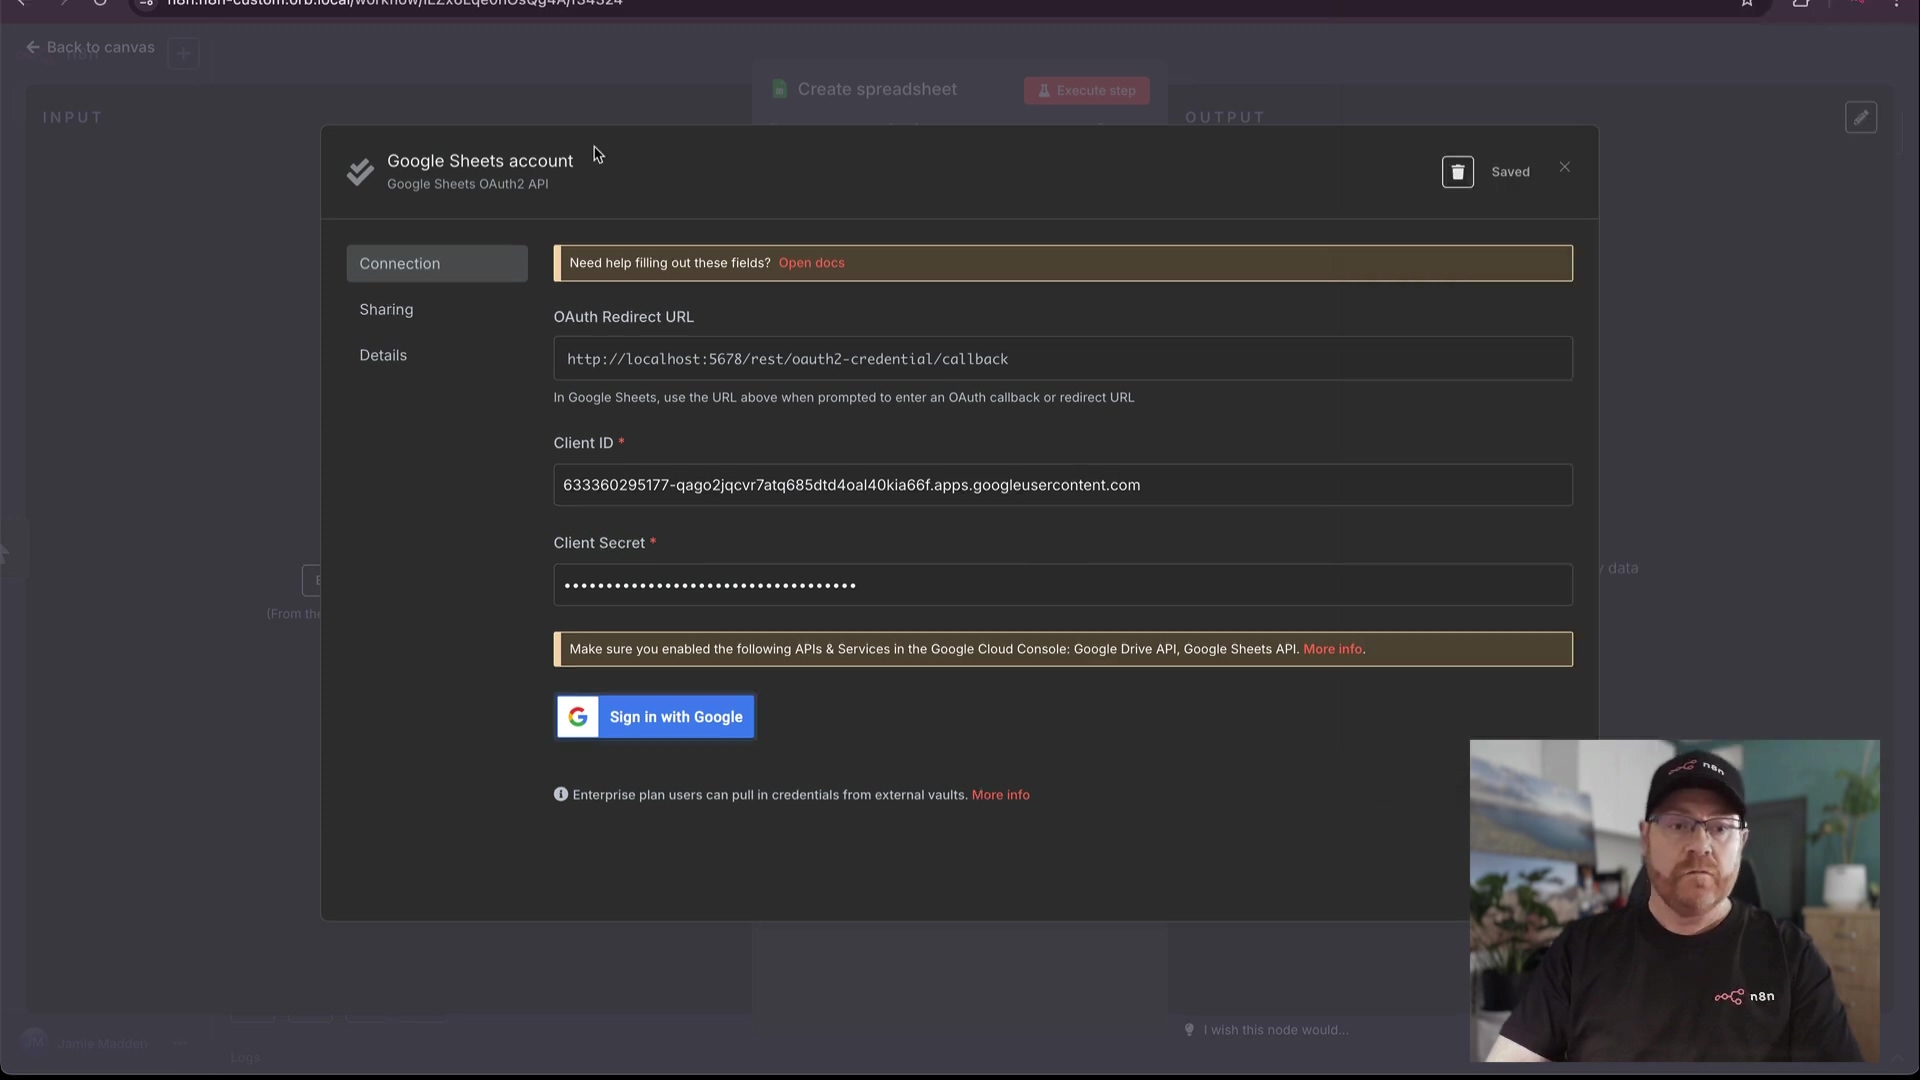Click the back arrow to canvas
This screenshot has width=1920, height=1080.
pyautogui.click(x=33, y=47)
